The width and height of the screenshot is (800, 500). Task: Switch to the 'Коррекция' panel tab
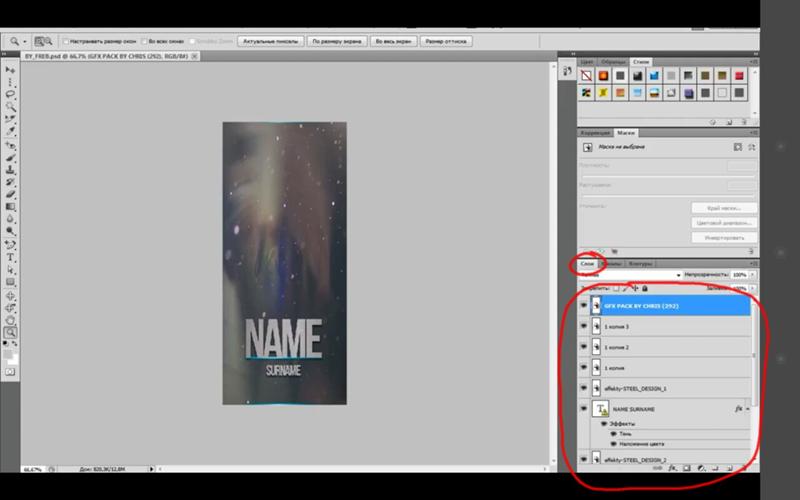pyautogui.click(x=595, y=133)
